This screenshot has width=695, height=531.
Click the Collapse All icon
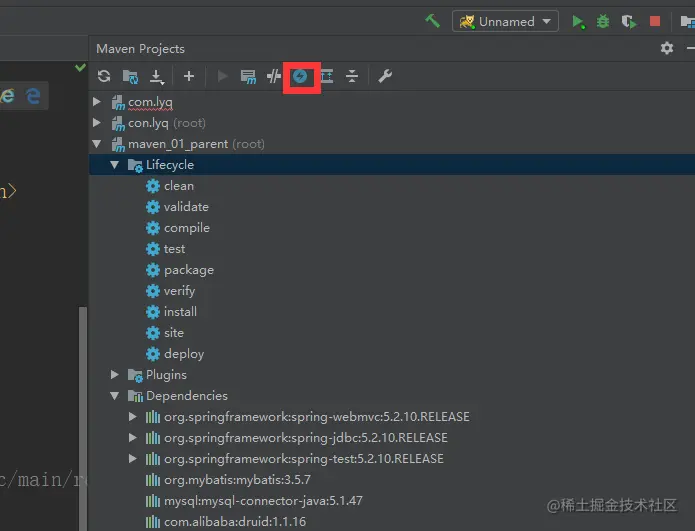pyautogui.click(x=352, y=76)
